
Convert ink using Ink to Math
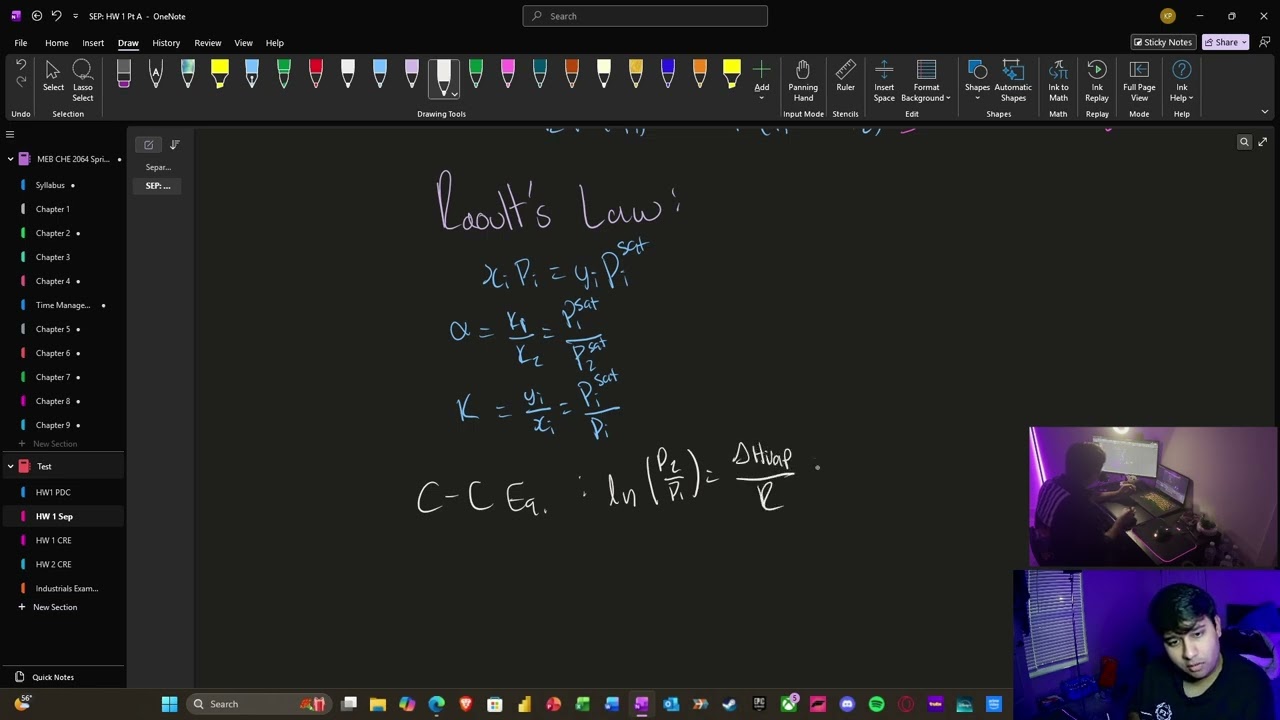pos(1058,81)
